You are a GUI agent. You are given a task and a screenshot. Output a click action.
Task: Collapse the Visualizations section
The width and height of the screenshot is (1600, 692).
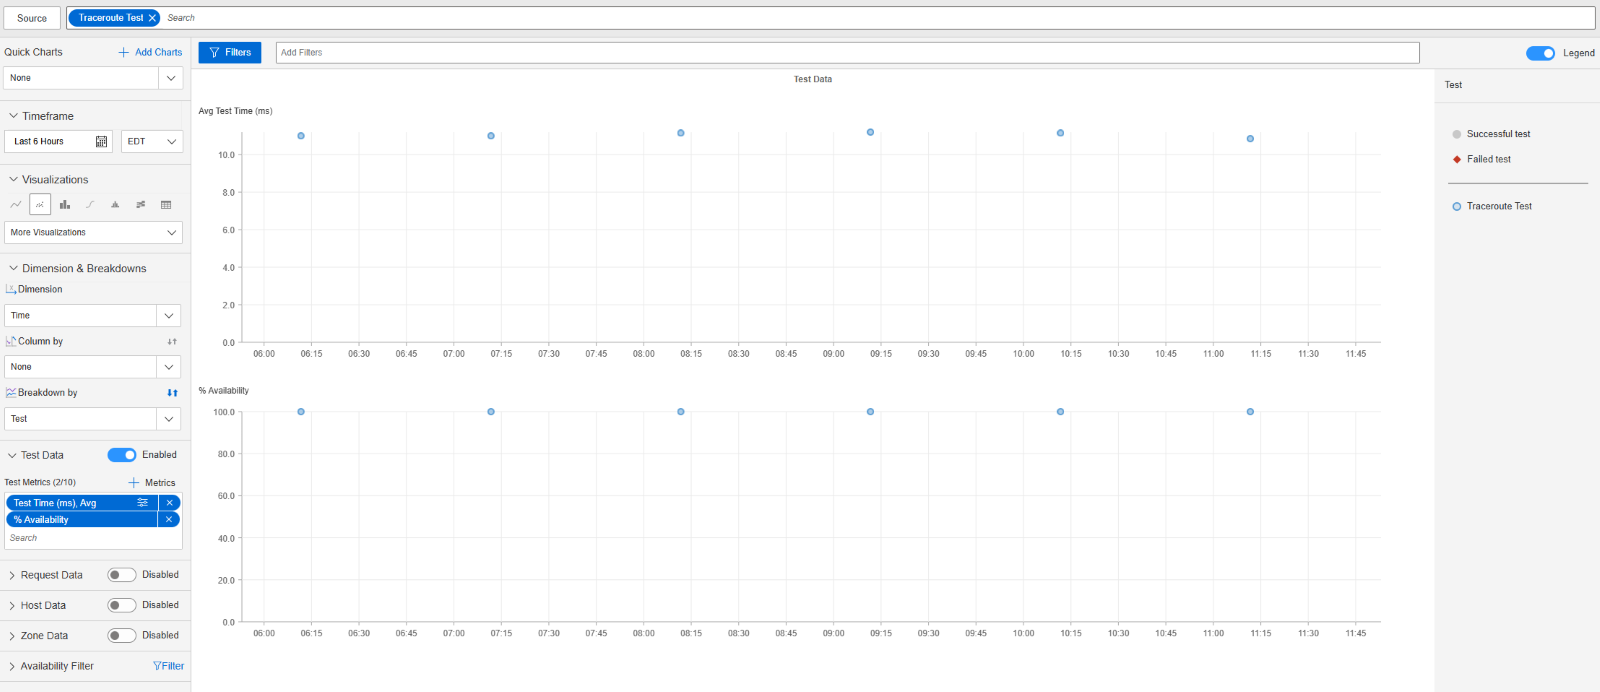(13, 180)
